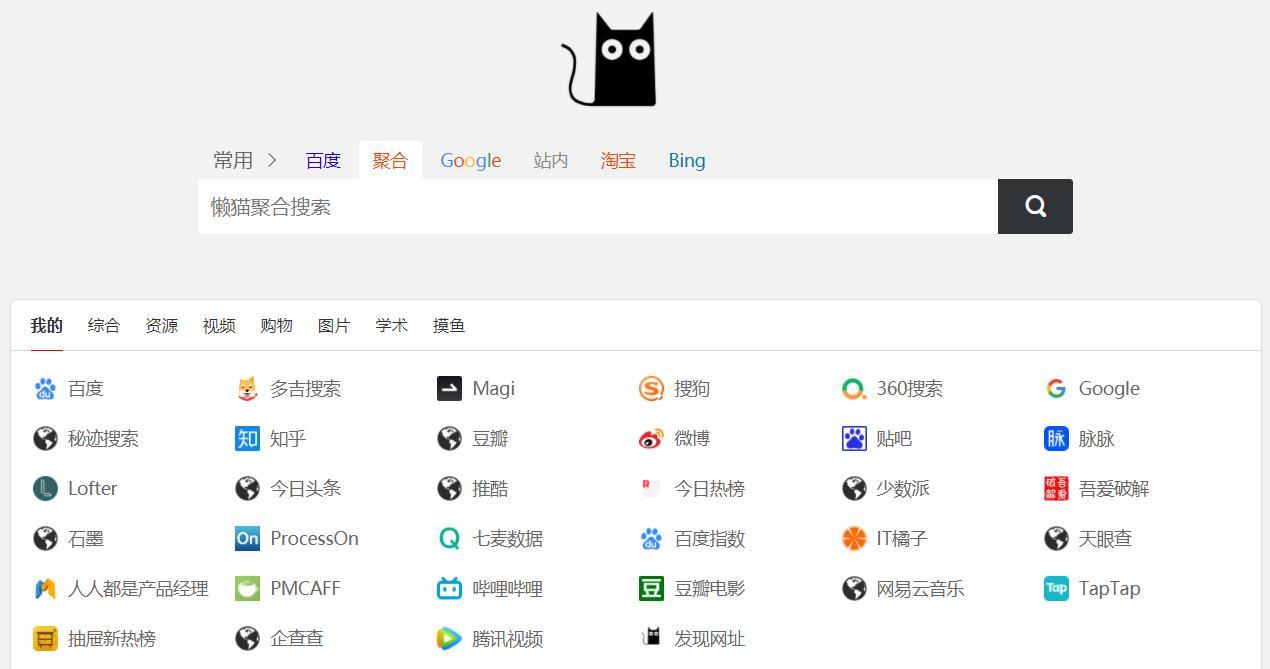The height and width of the screenshot is (669, 1270).
Task: Click the ProcessOn blue On icon
Action: click(247, 538)
